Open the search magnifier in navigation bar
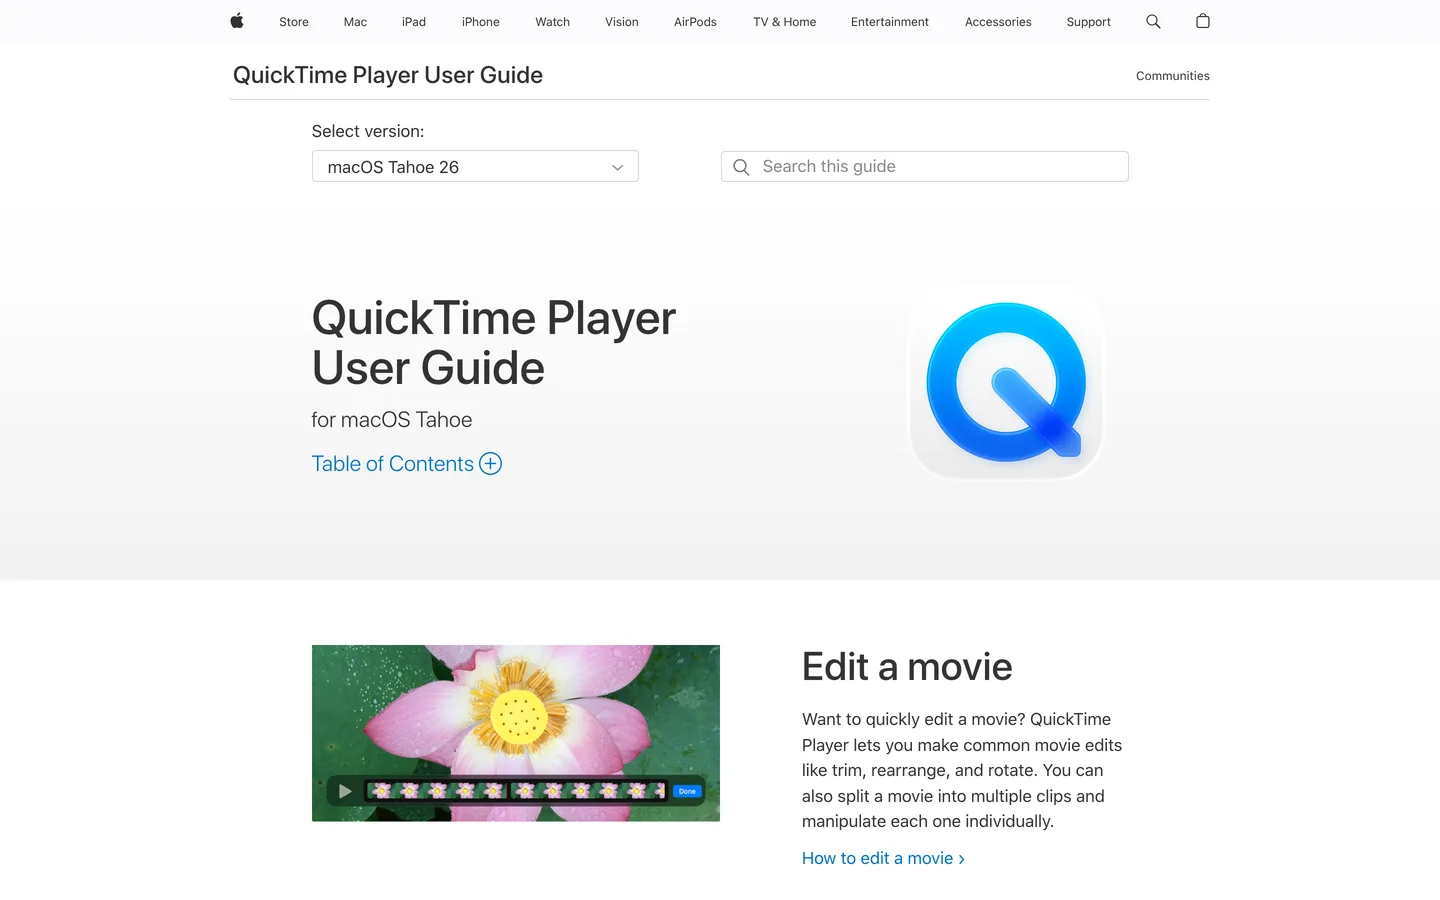1440x900 pixels. pos(1153,21)
